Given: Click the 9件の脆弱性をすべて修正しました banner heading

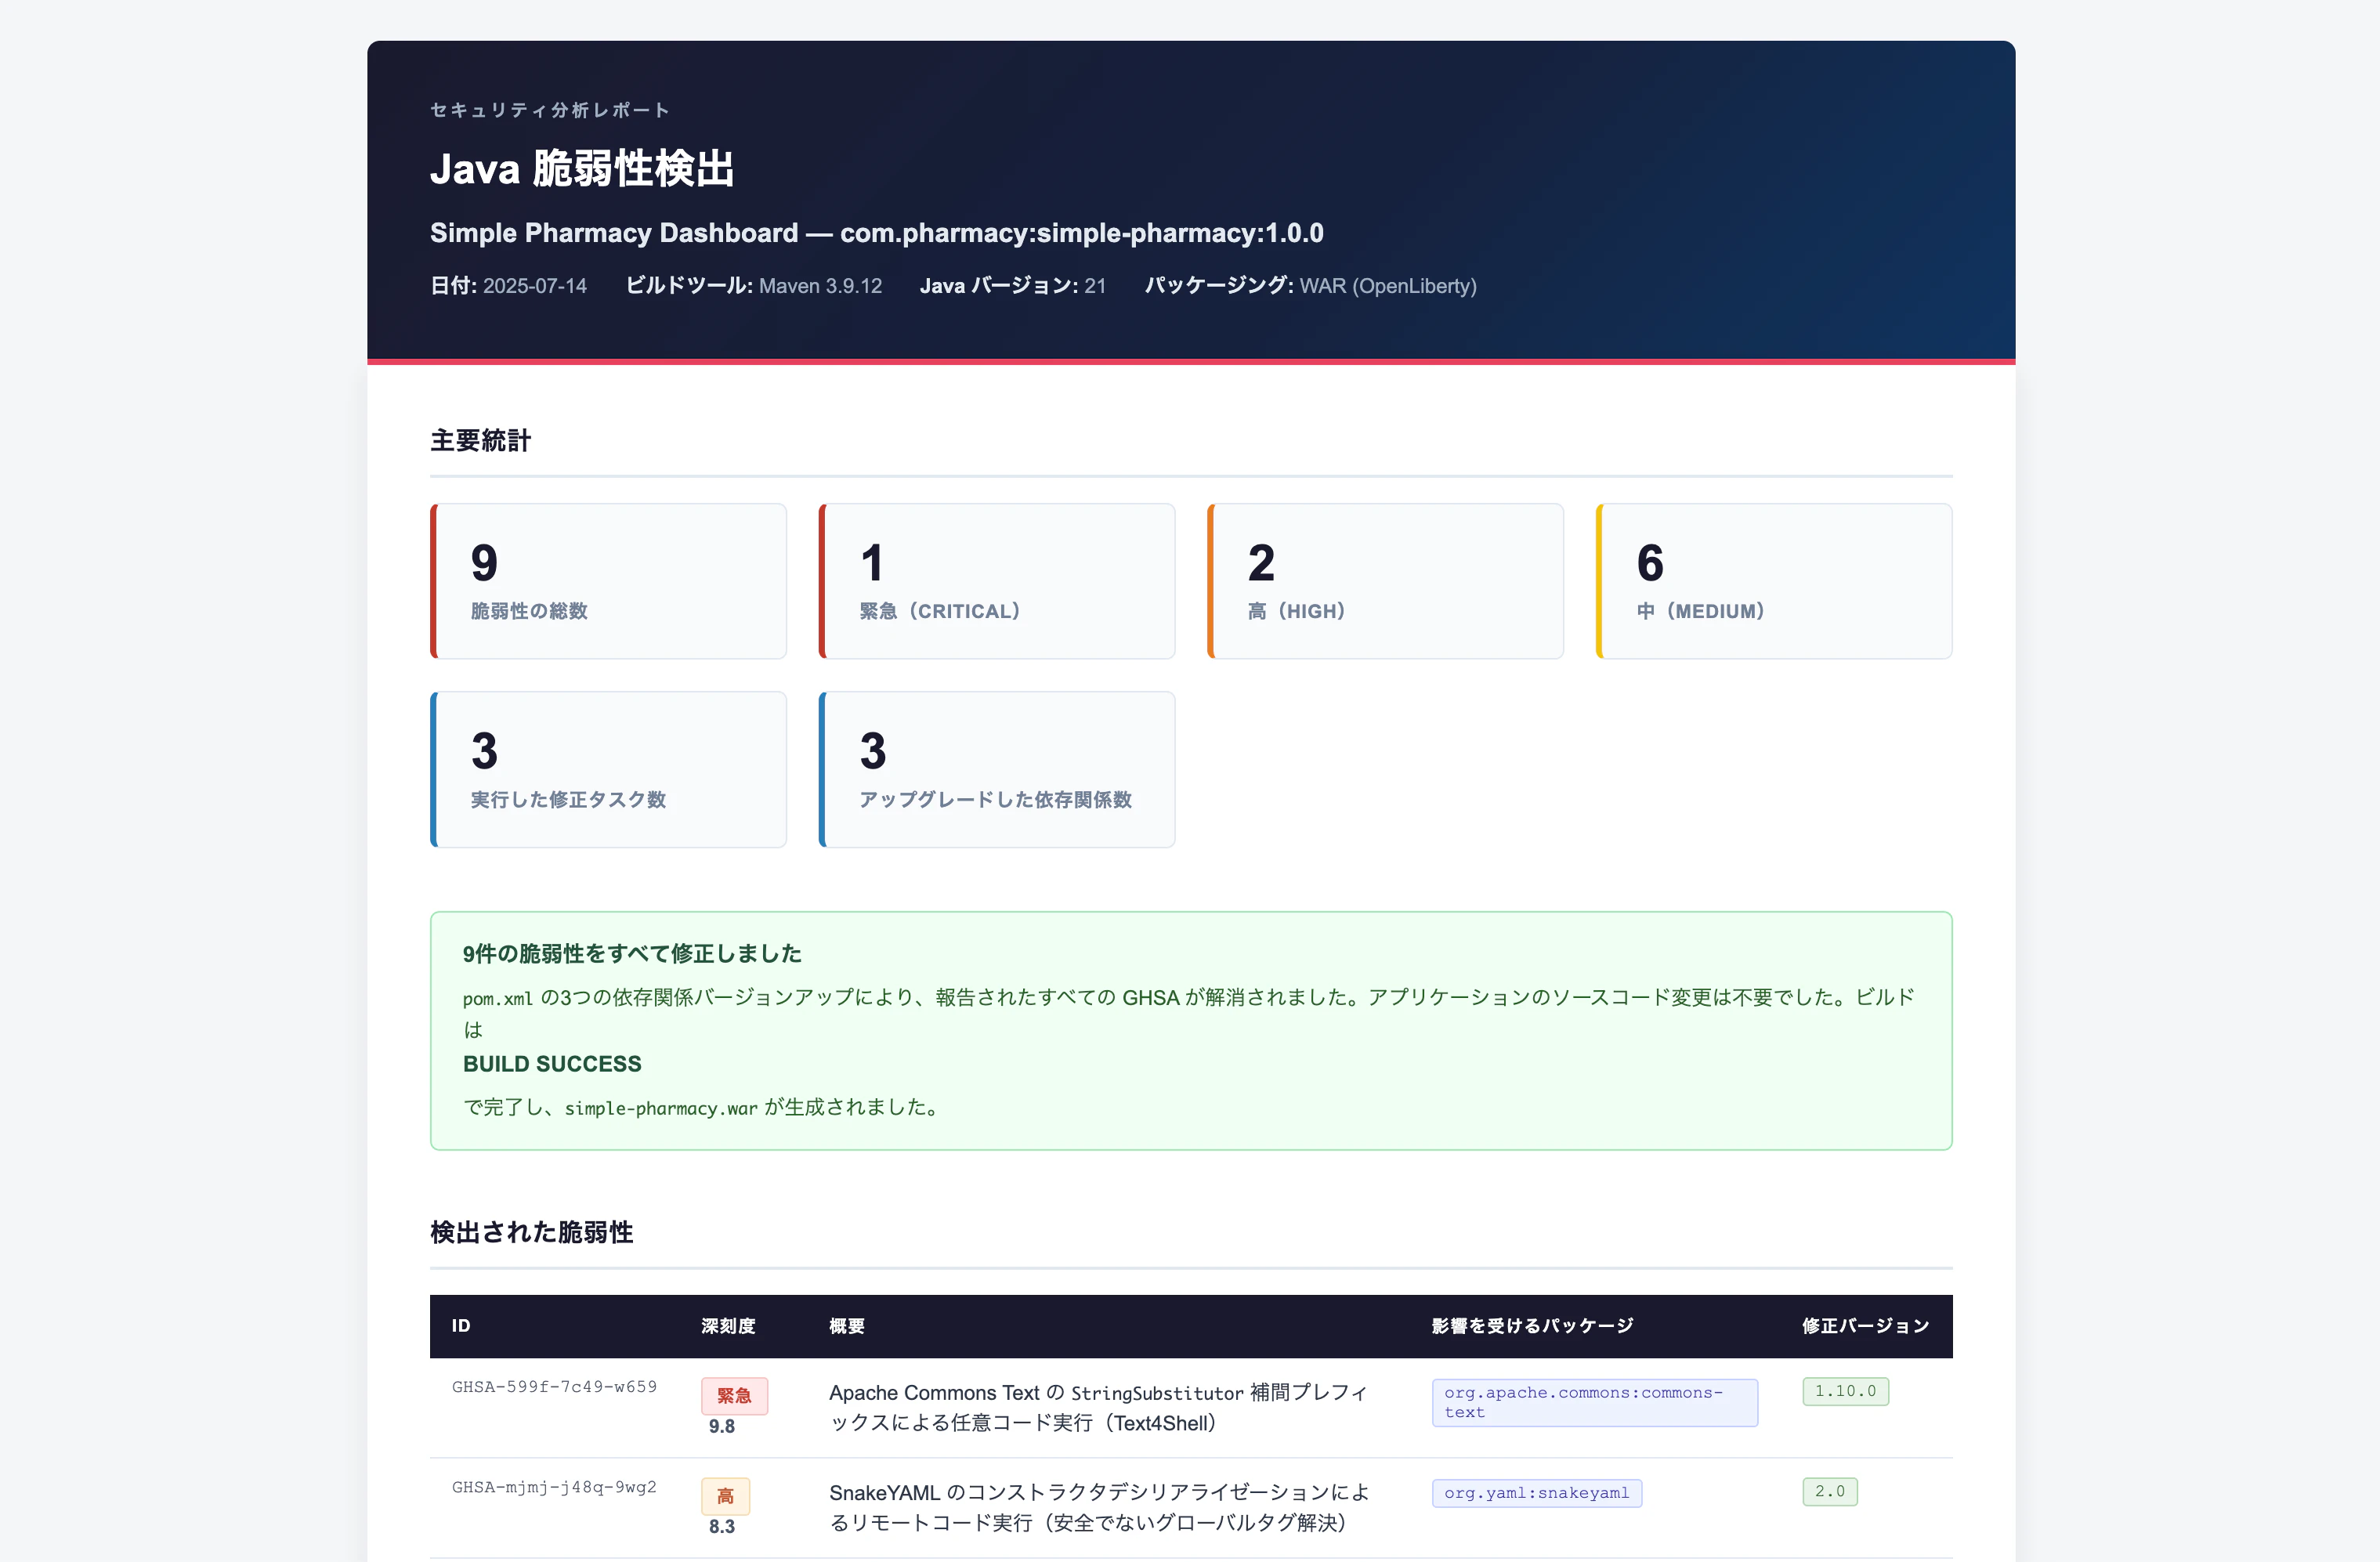Looking at the screenshot, I should [632, 954].
